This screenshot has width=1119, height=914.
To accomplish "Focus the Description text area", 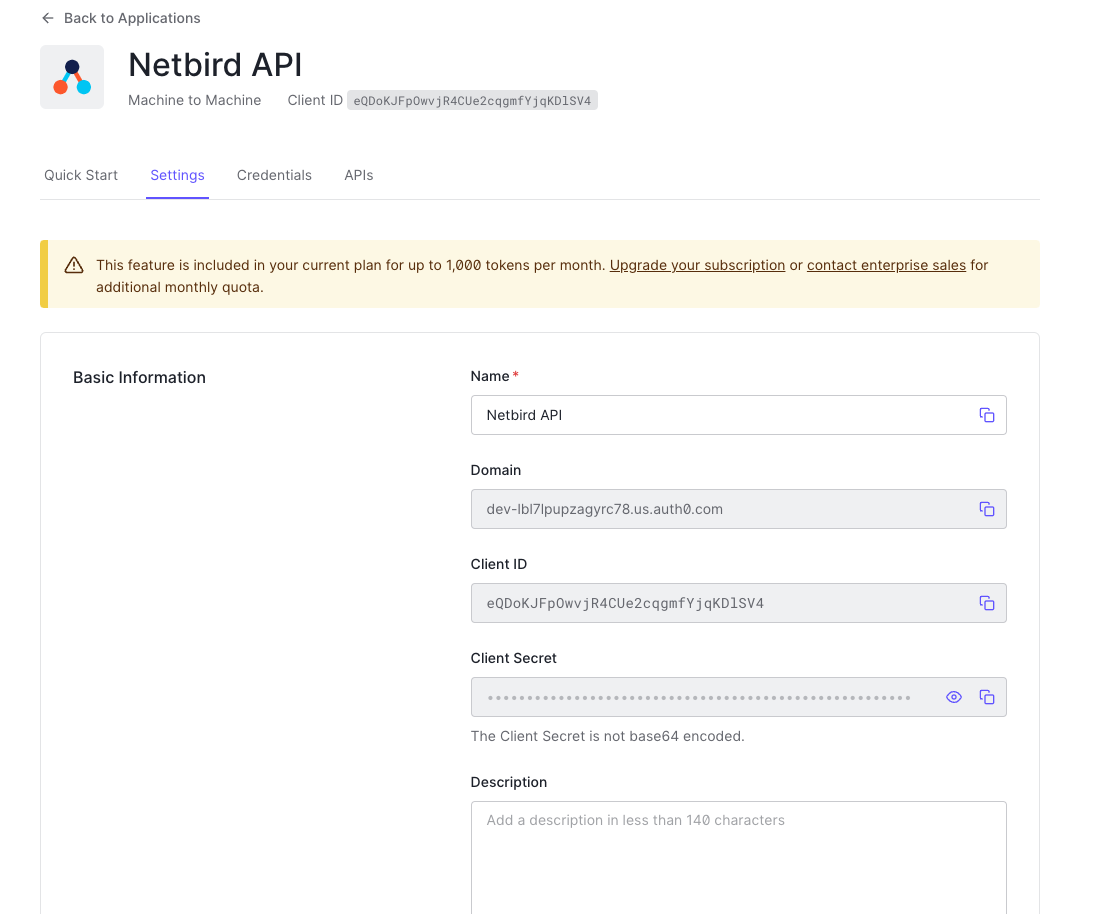I will 738,855.
